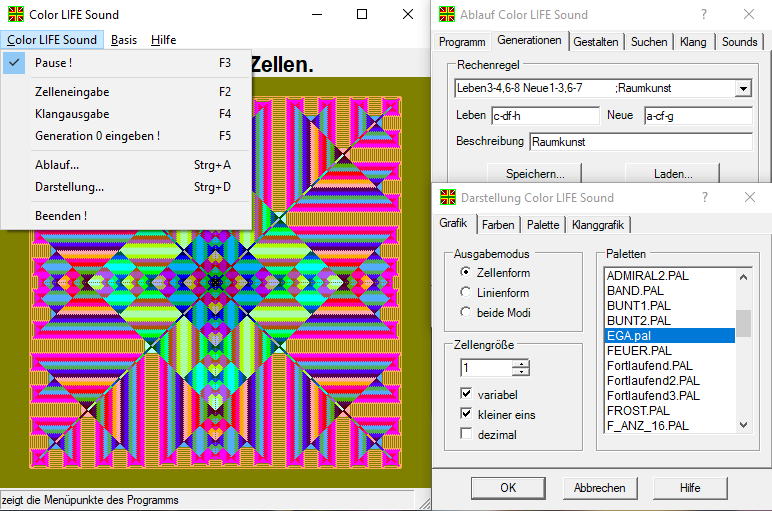The height and width of the screenshot is (511, 772).
Task: Open Ablauf... from the menu
Action: 127,165
